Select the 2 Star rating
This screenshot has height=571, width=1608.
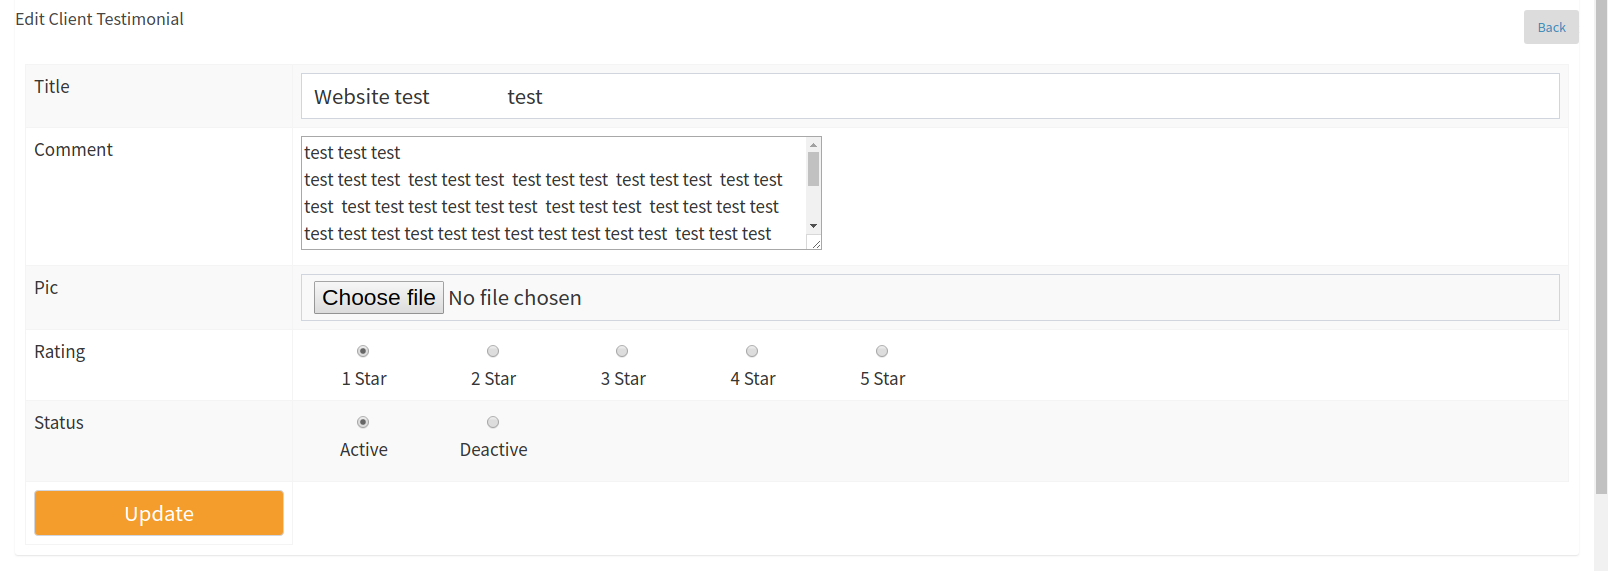[493, 351]
